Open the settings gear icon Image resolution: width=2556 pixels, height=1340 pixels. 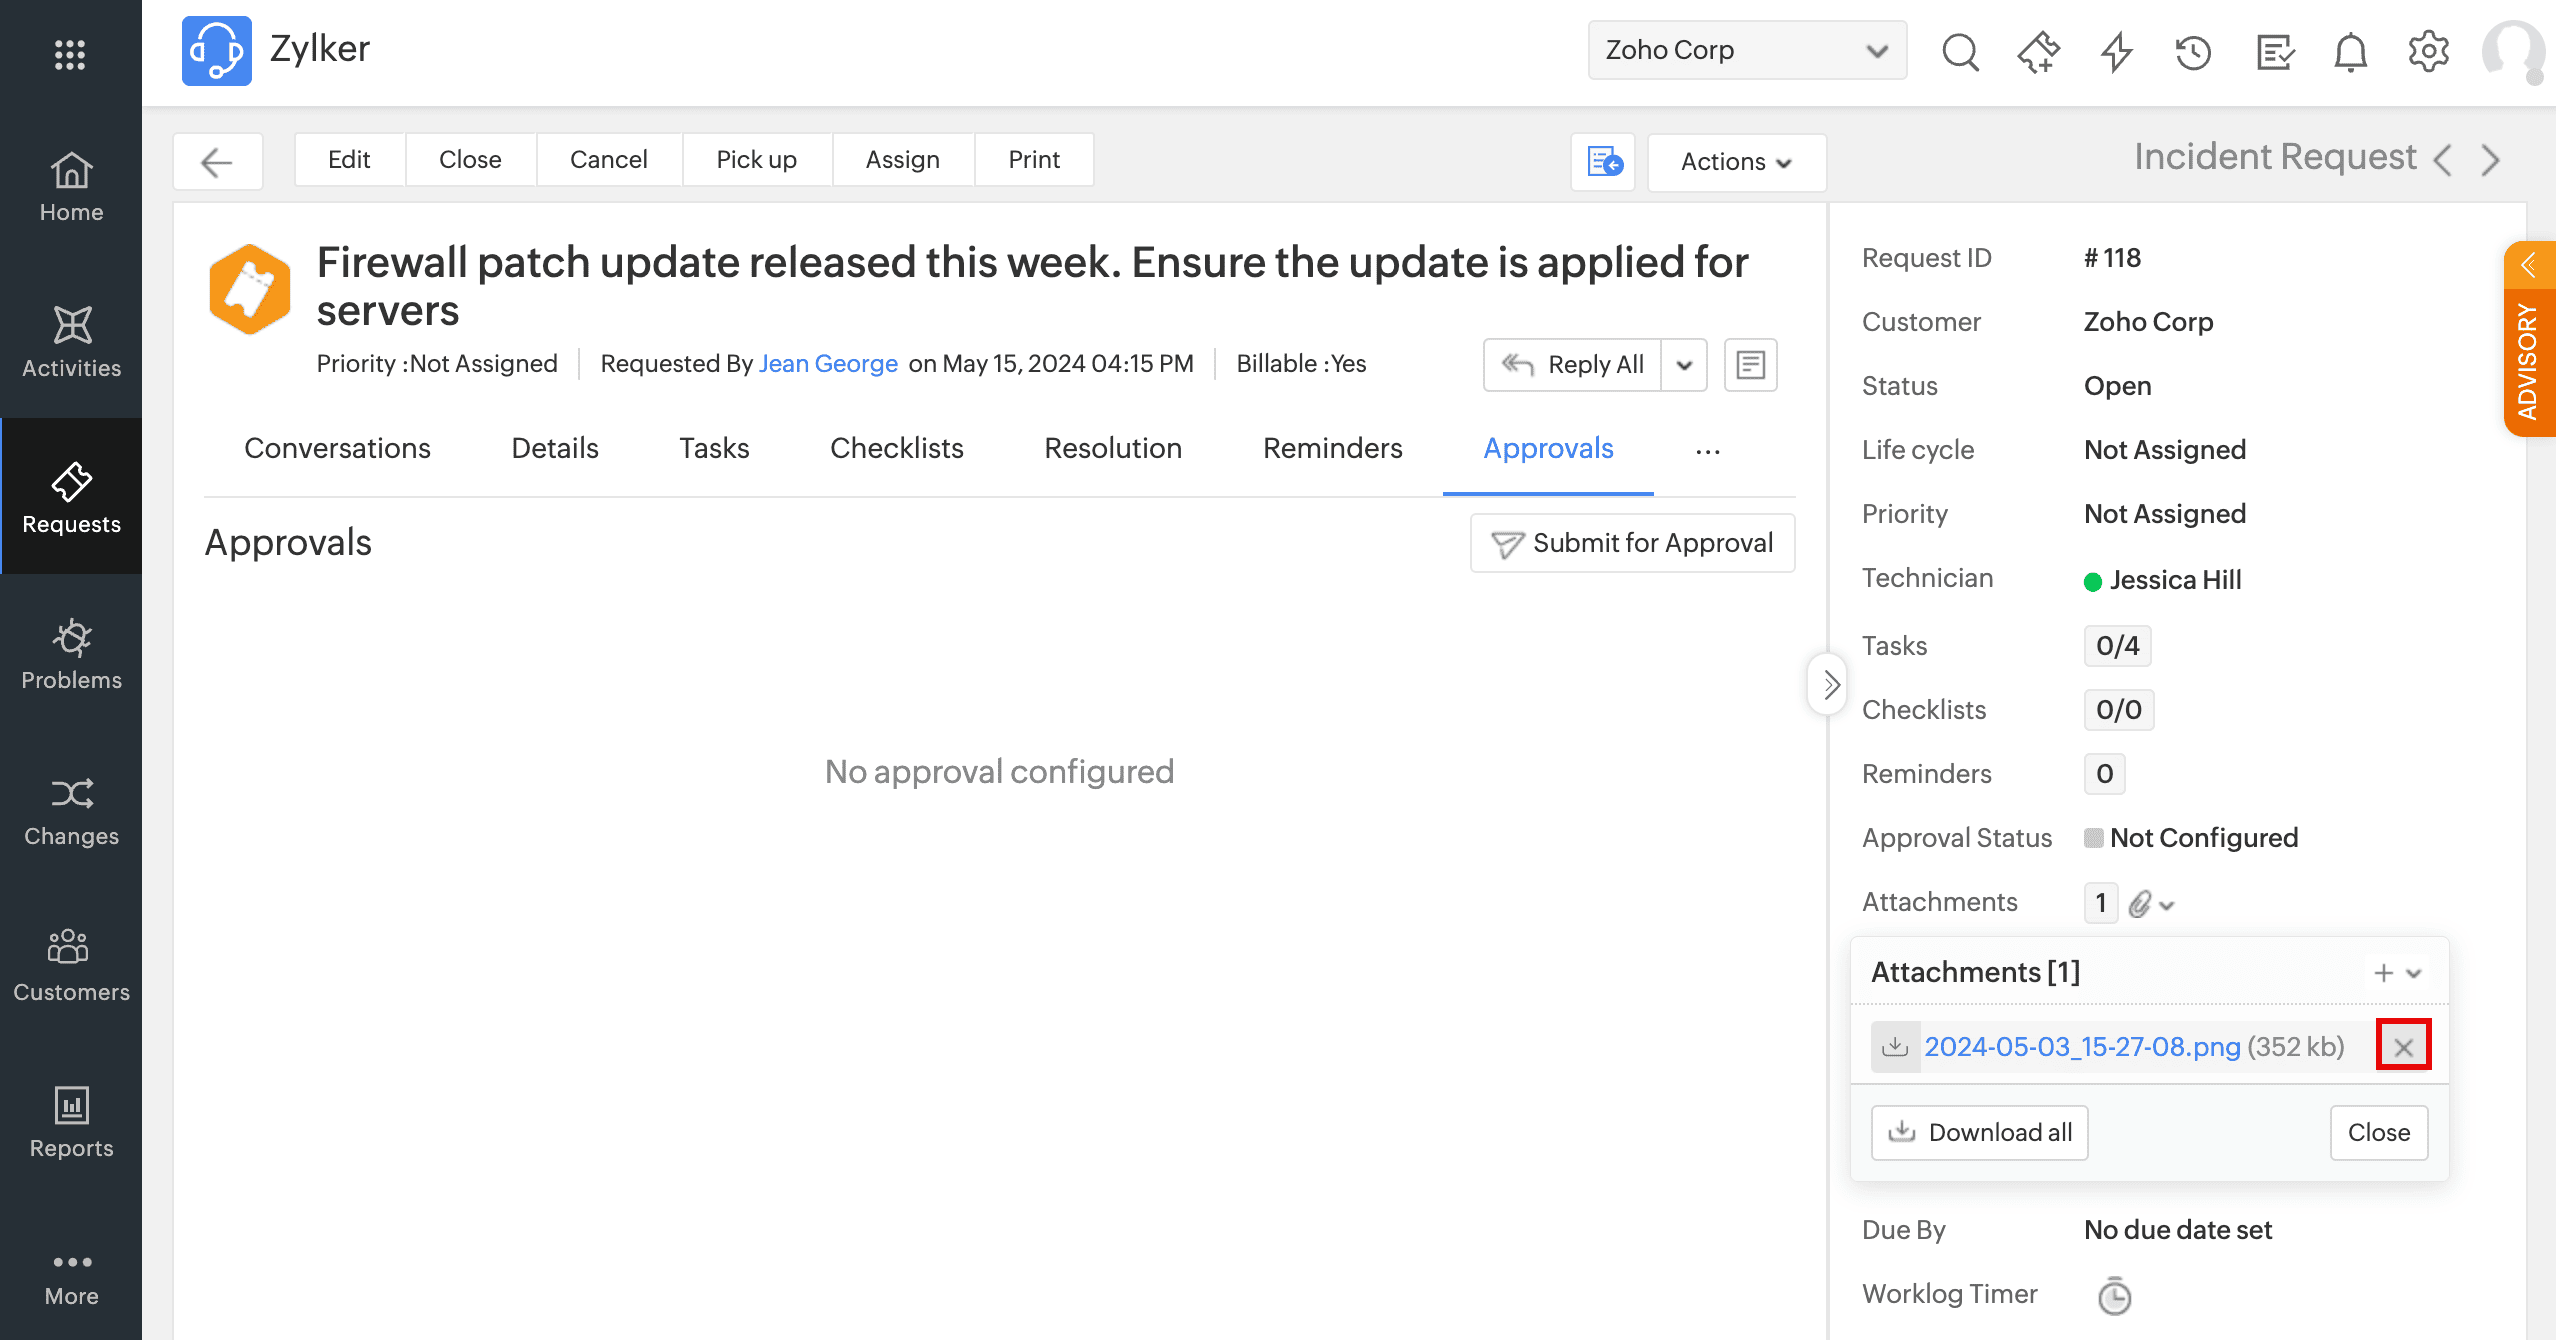coord(2428,51)
